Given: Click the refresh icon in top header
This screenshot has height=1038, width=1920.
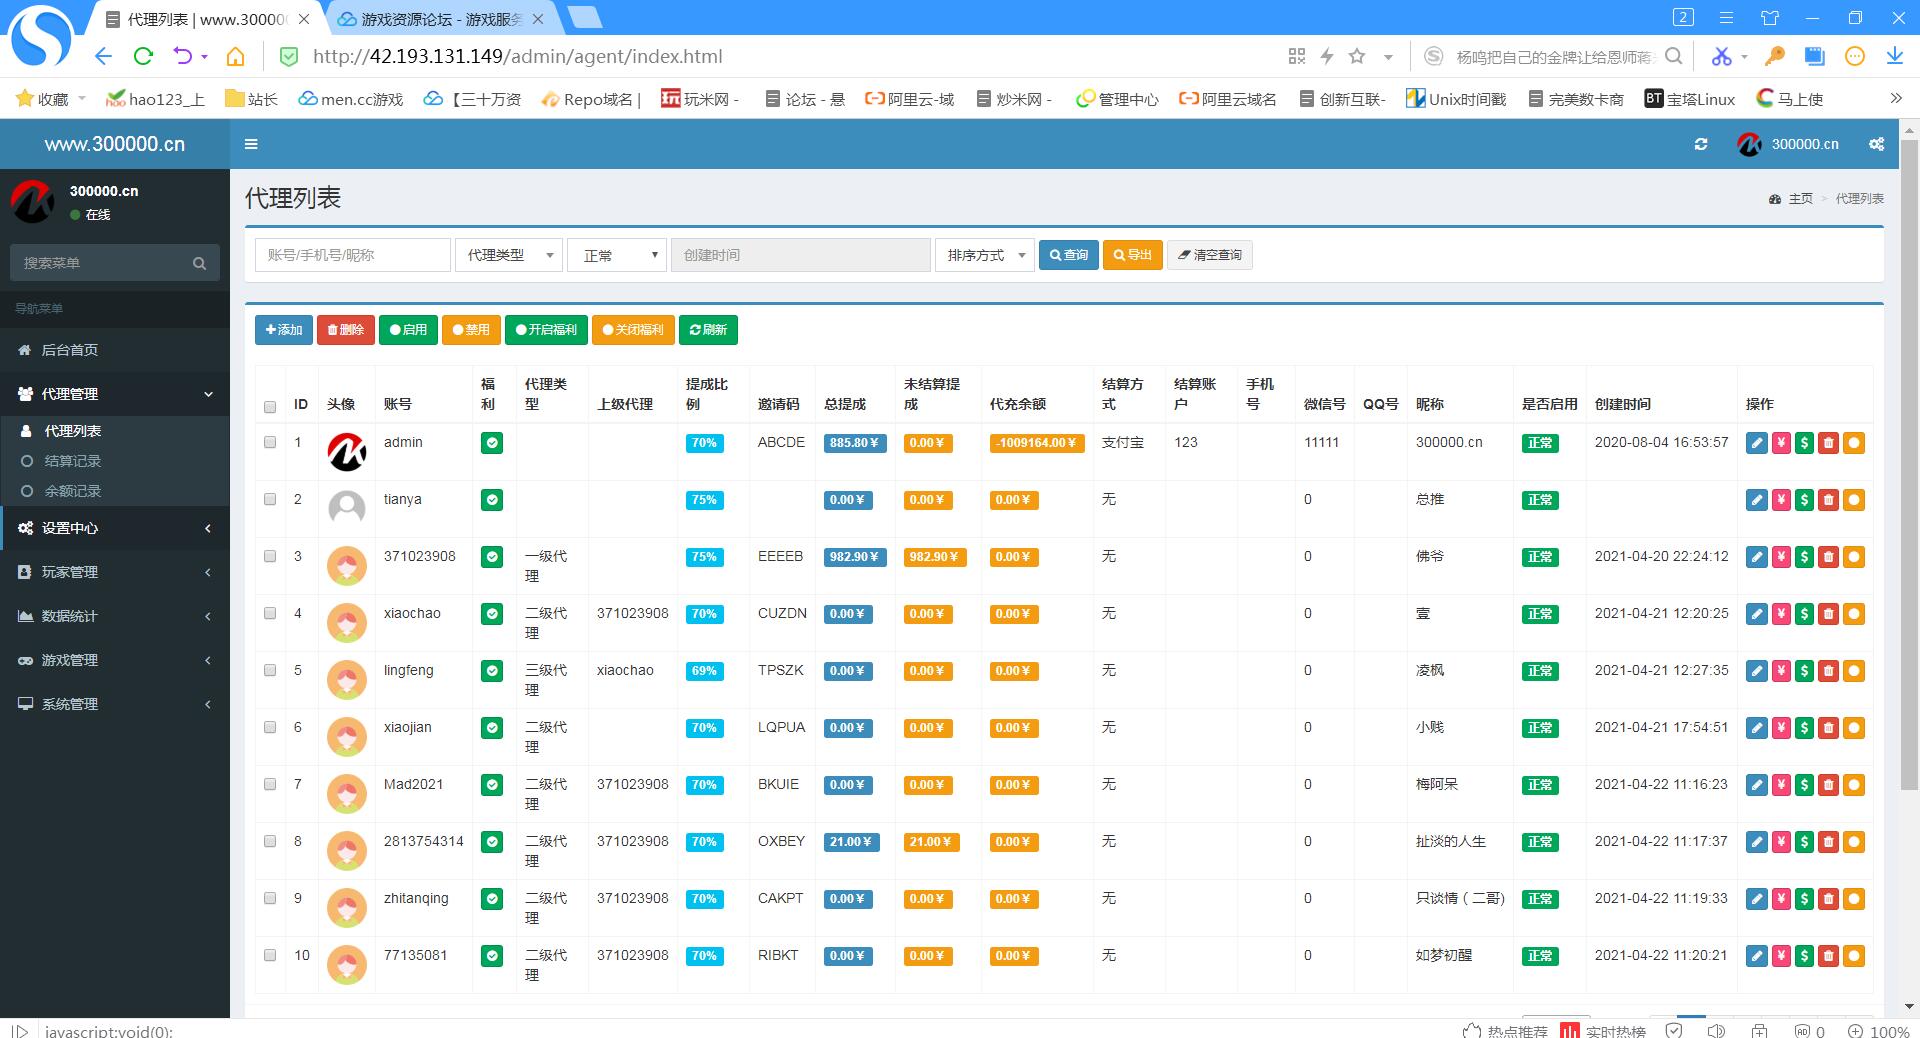Looking at the screenshot, I should point(1700,144).
